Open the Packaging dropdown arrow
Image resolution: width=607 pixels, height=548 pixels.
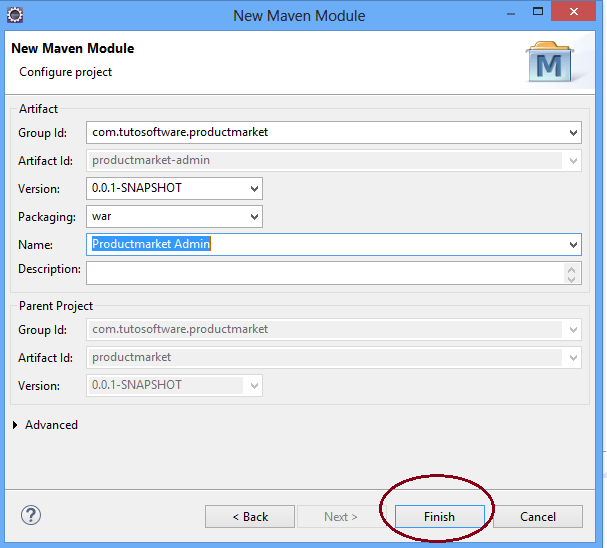click(254, 216)
